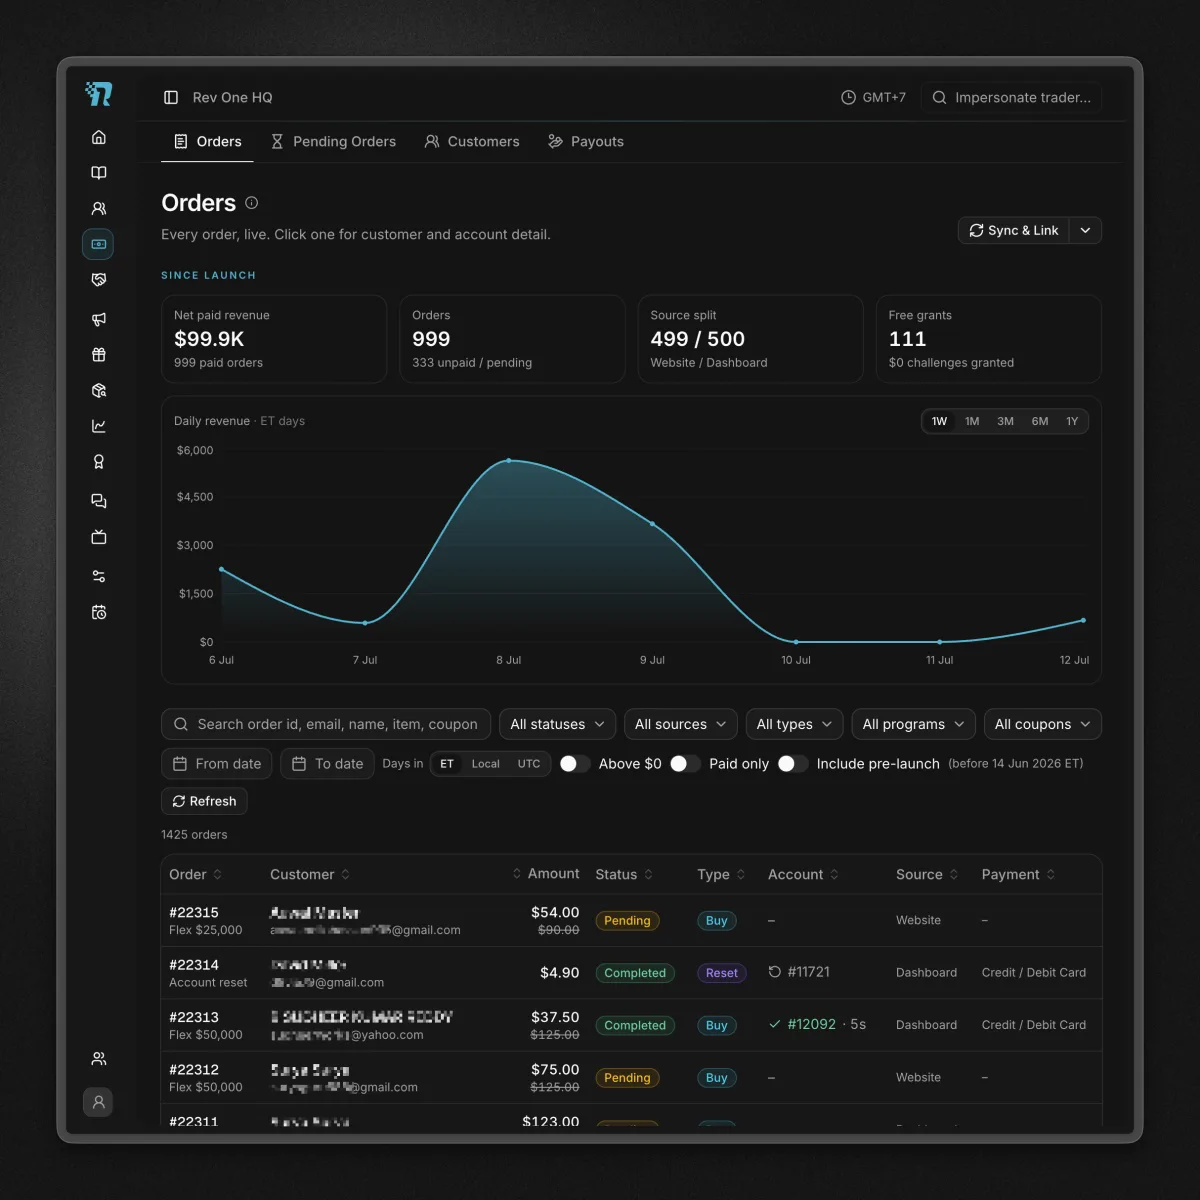Viewport: 1200px width, 1200px height.
Task: Open the line chart analytics sidebar icon
Action: point(98,426)
